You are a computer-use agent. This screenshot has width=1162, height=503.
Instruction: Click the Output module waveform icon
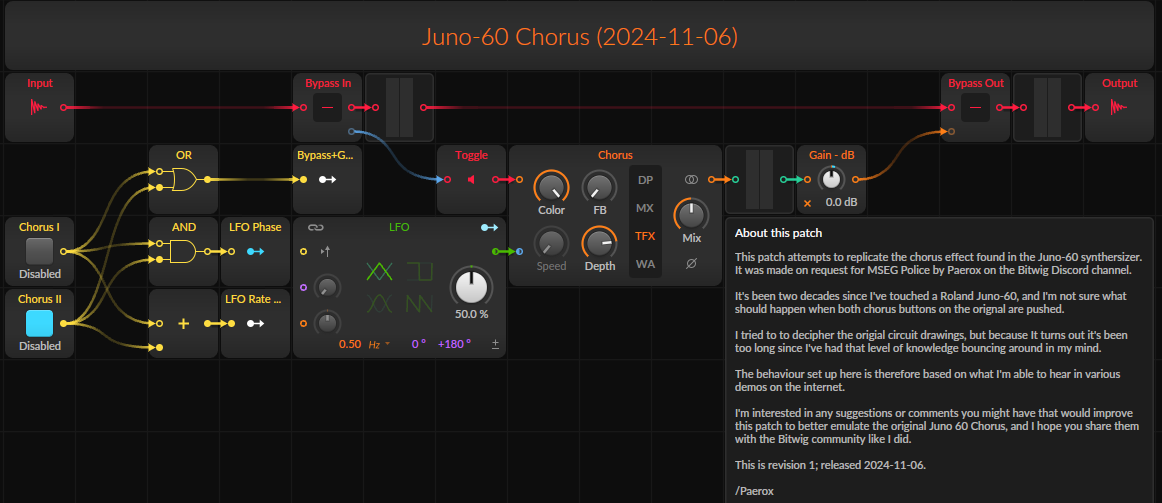1119,107
